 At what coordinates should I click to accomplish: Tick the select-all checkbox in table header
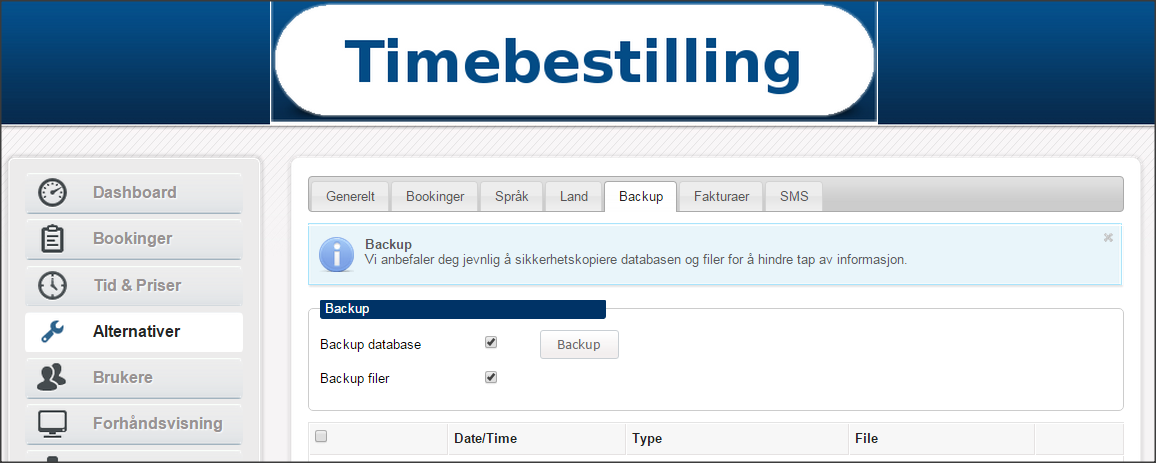pyautogui.click(x=321, y=436)
